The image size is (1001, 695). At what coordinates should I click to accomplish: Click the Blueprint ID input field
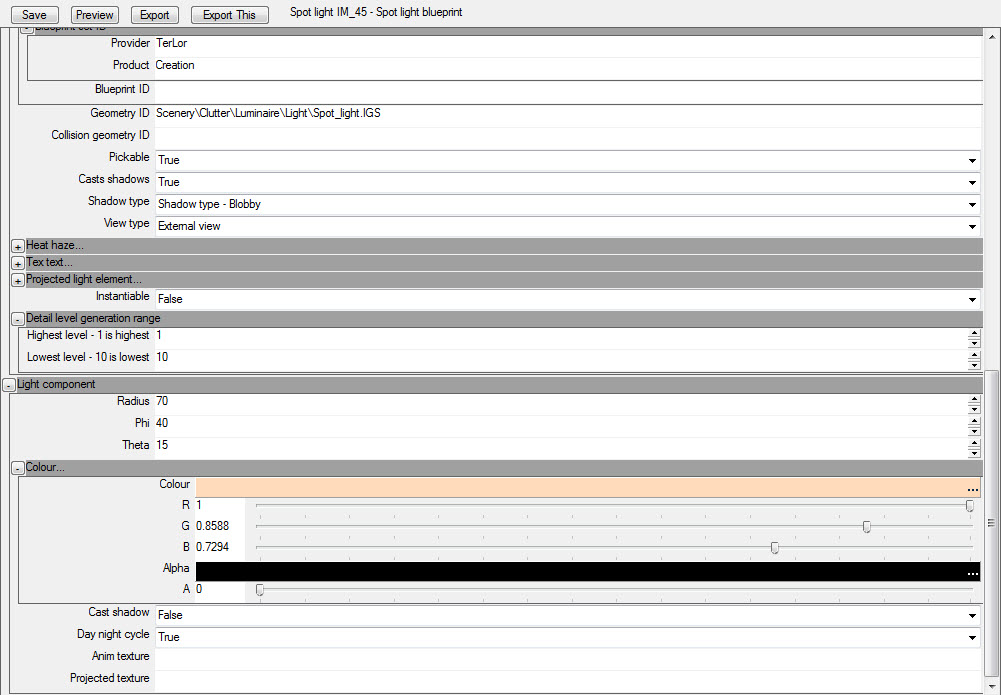[568, 89]
